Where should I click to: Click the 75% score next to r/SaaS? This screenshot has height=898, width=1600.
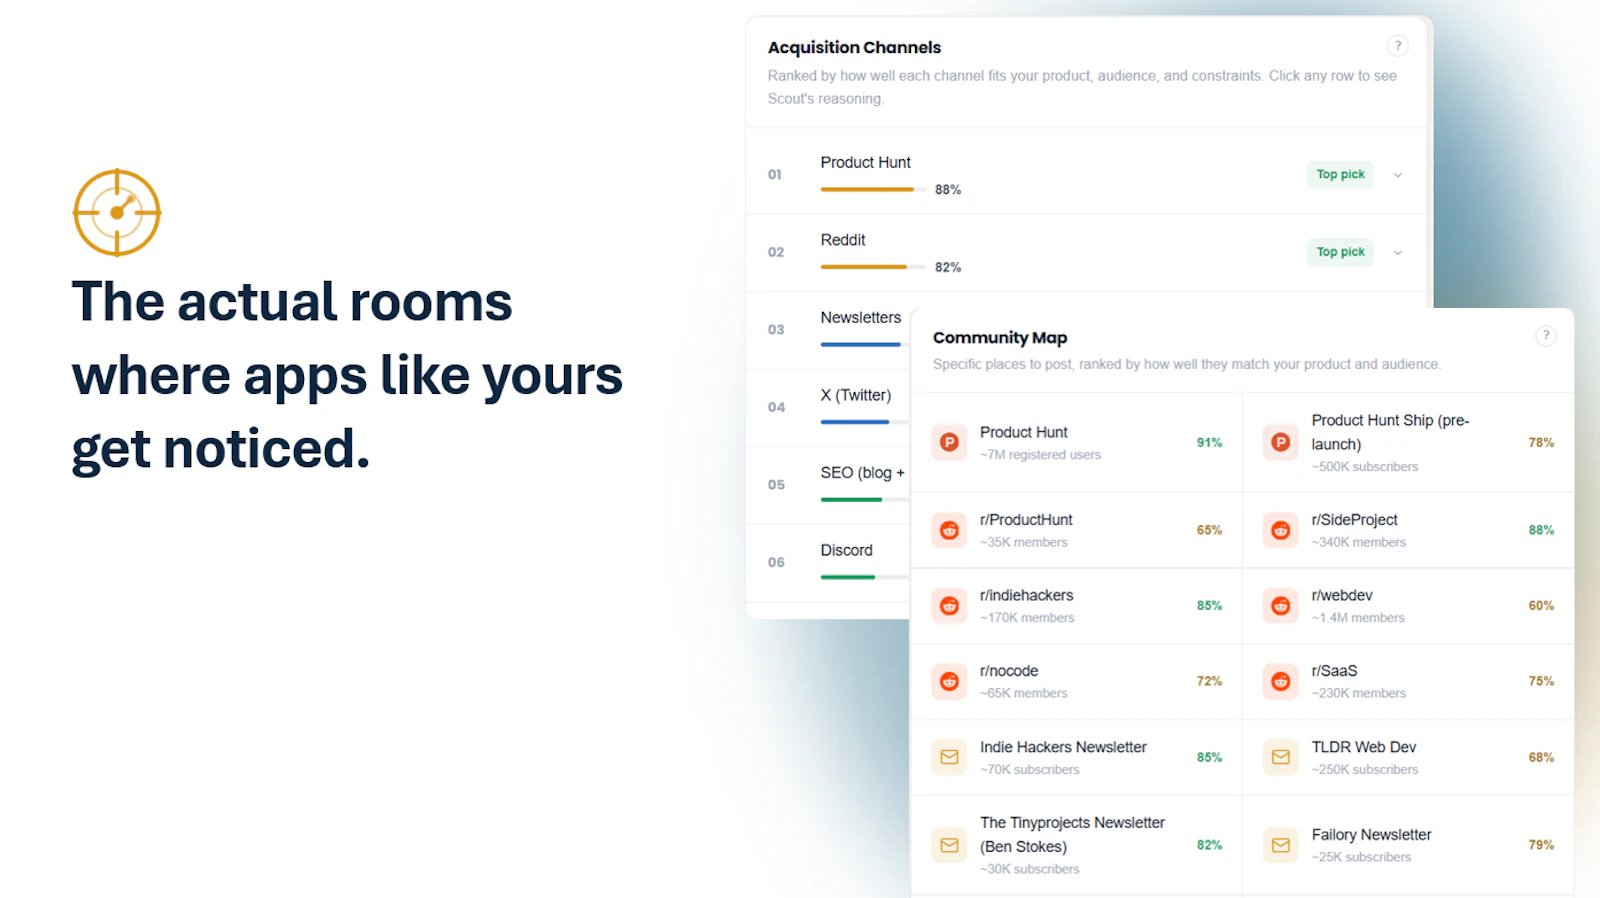1541,681
